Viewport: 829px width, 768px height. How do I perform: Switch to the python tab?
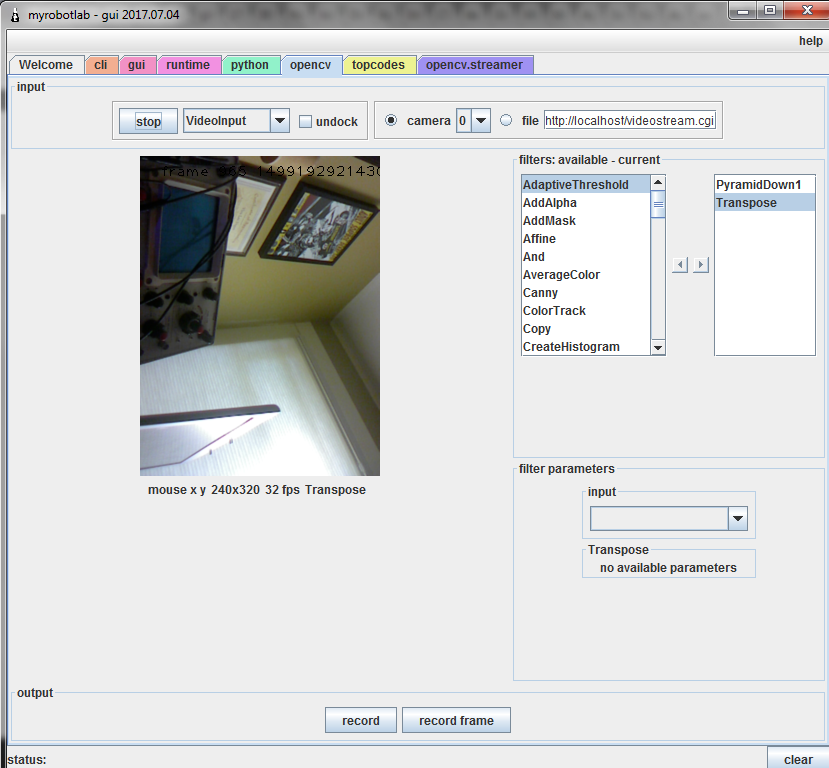tap(250, 65)
